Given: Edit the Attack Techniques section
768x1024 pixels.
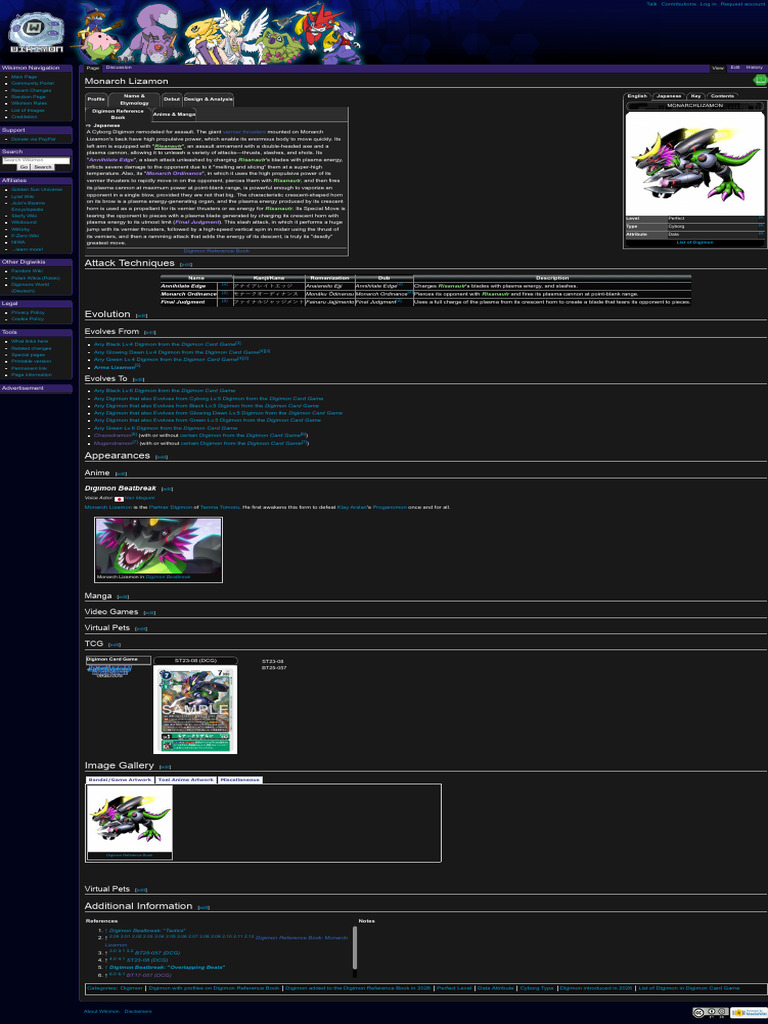Looking at the screenshot, I should pyautogui.click(x=185, y=264).
